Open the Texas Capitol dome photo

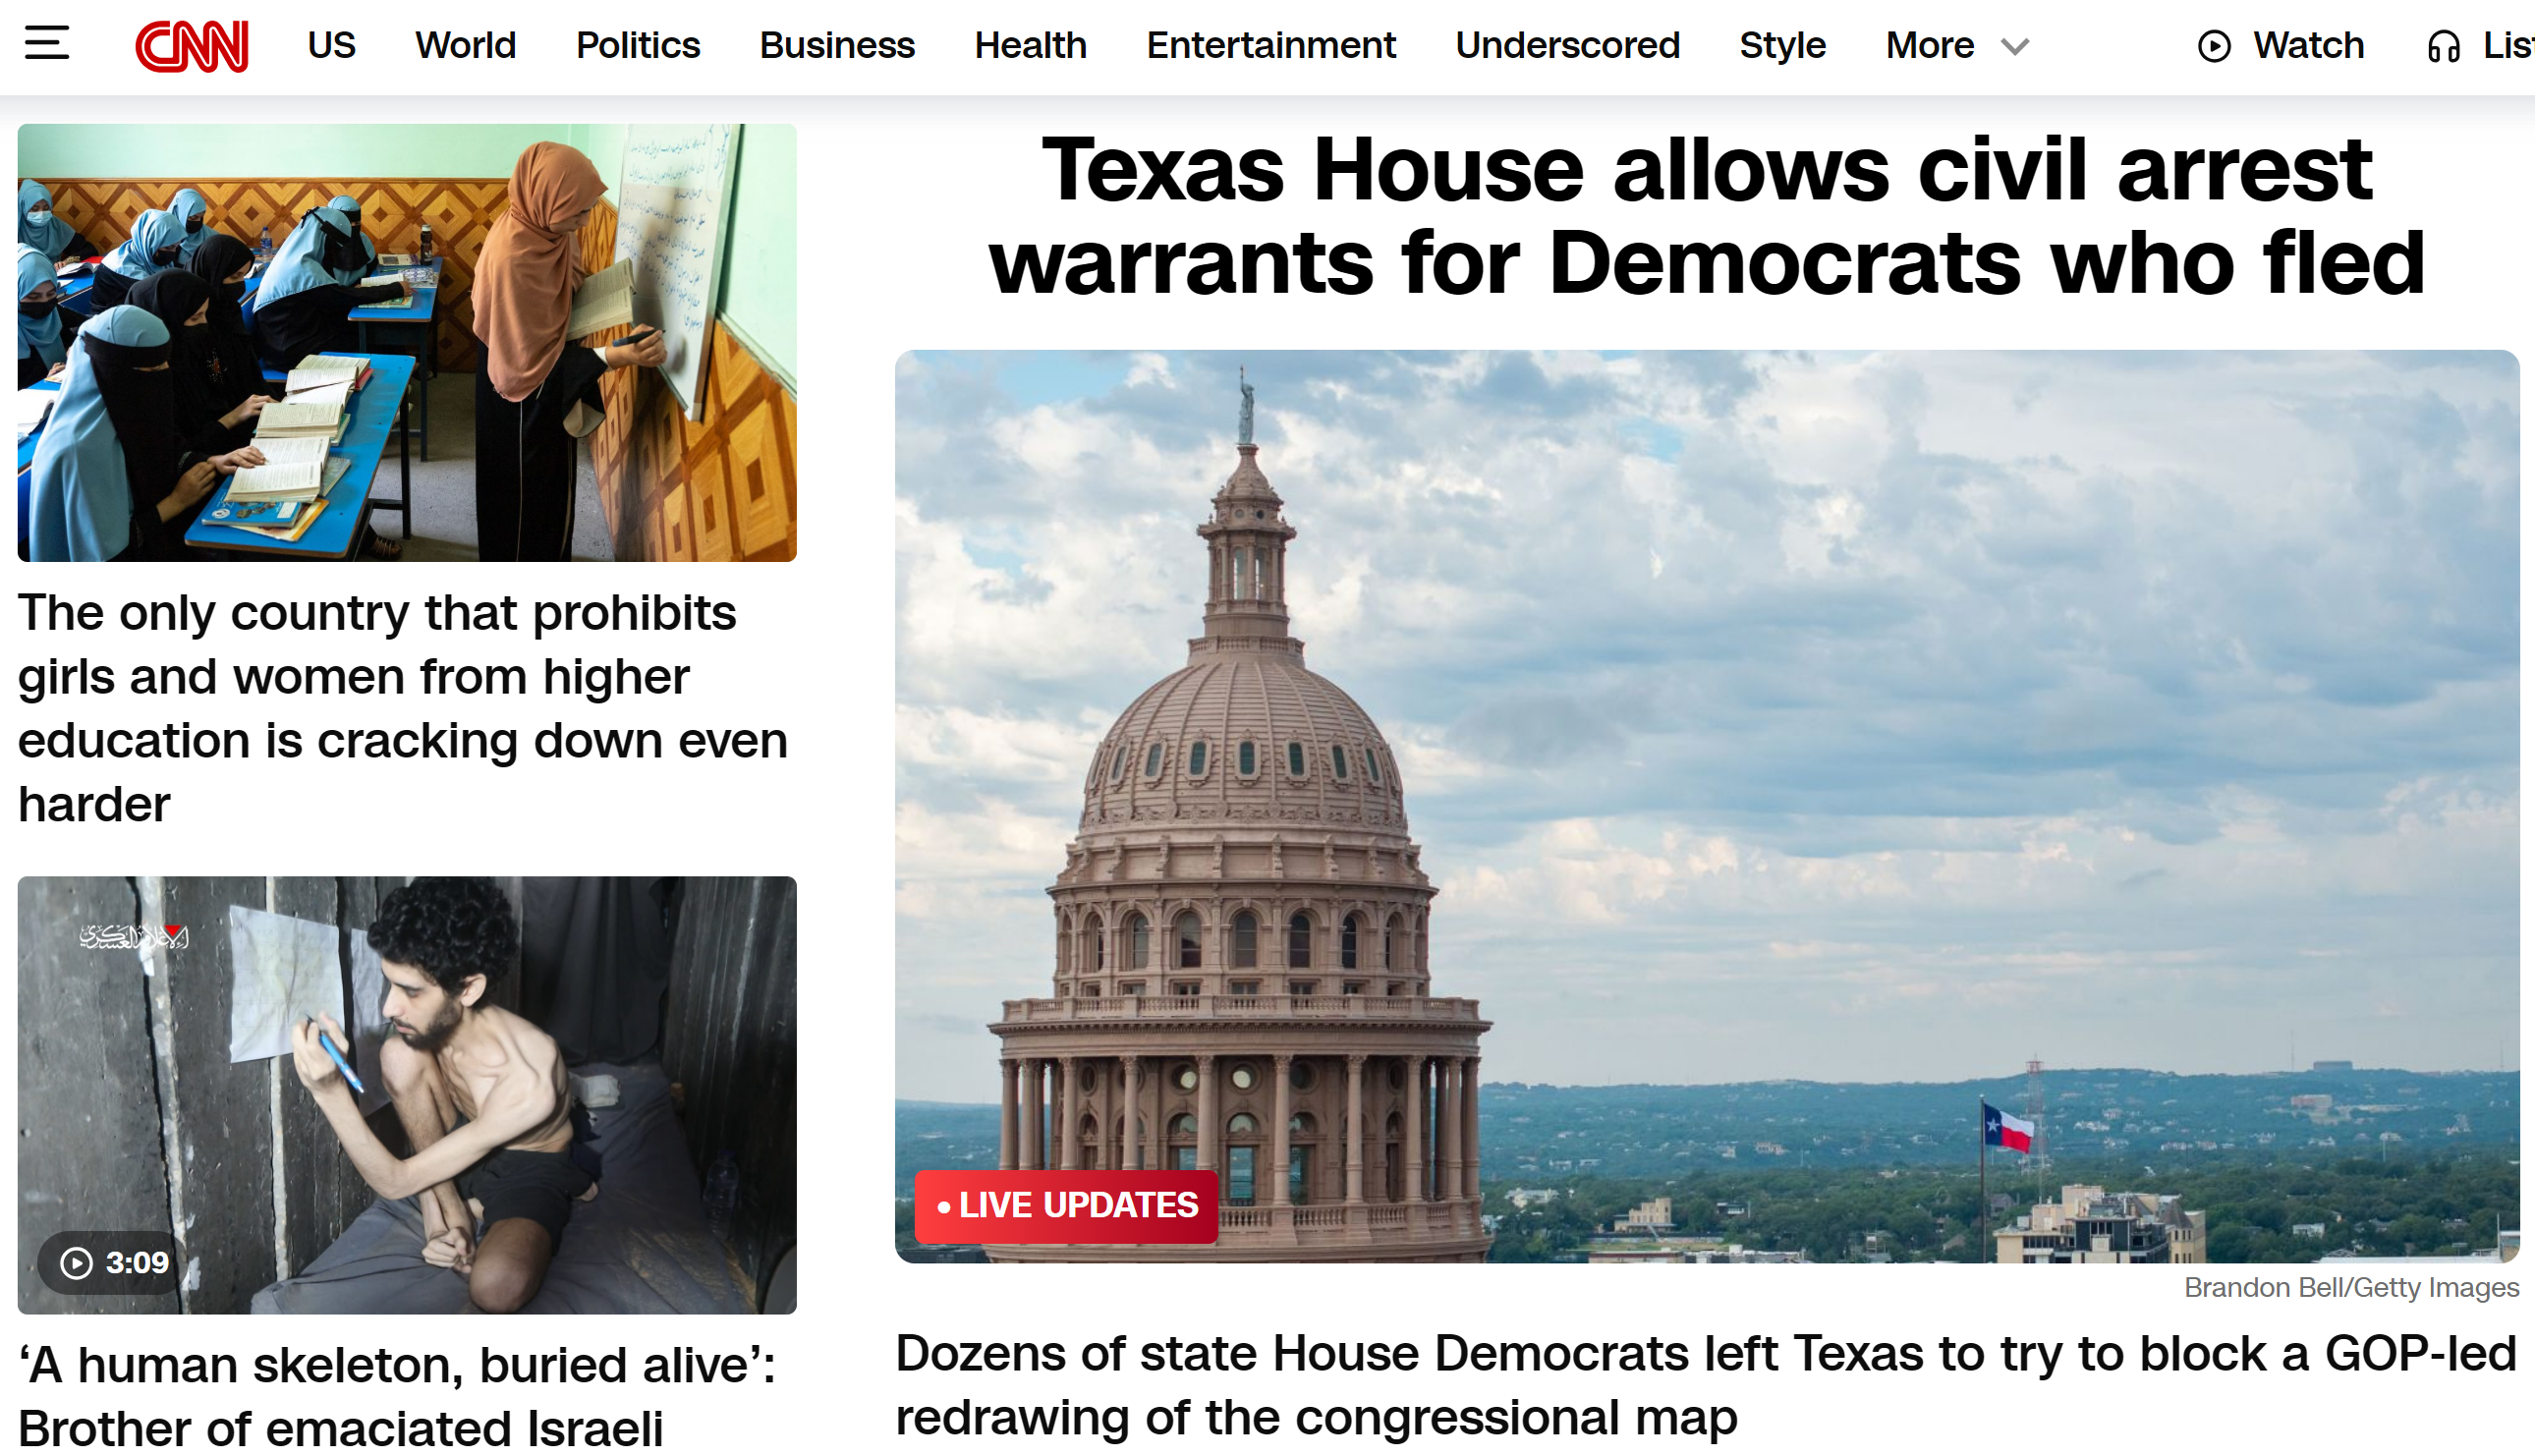(1707, 806)
